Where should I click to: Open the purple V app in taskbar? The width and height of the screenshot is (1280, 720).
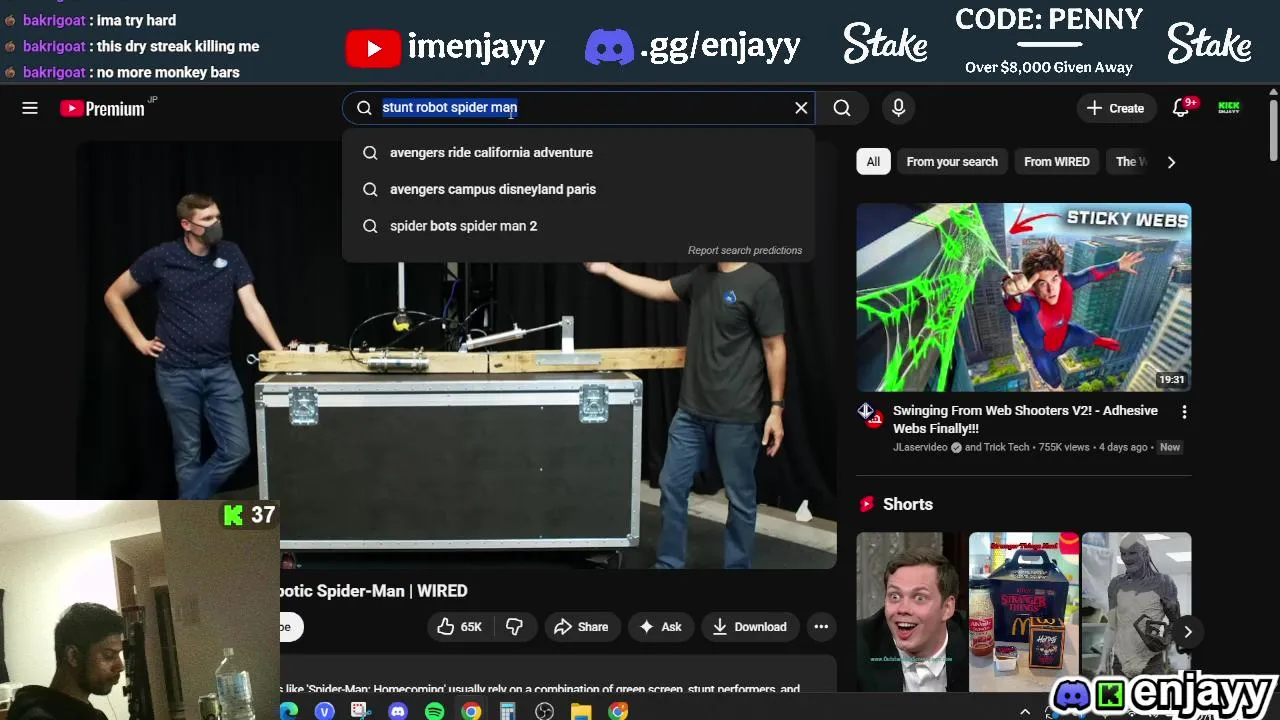point(324,711)
